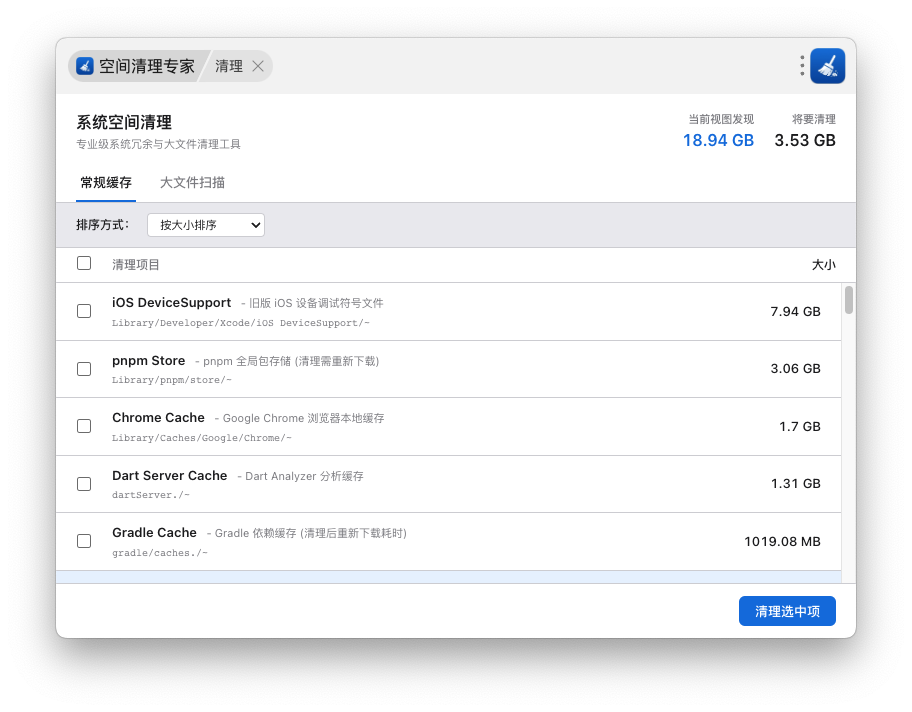
Task: Check the iOS DeviceSupport checkbox
Action: tap(84, 311)
